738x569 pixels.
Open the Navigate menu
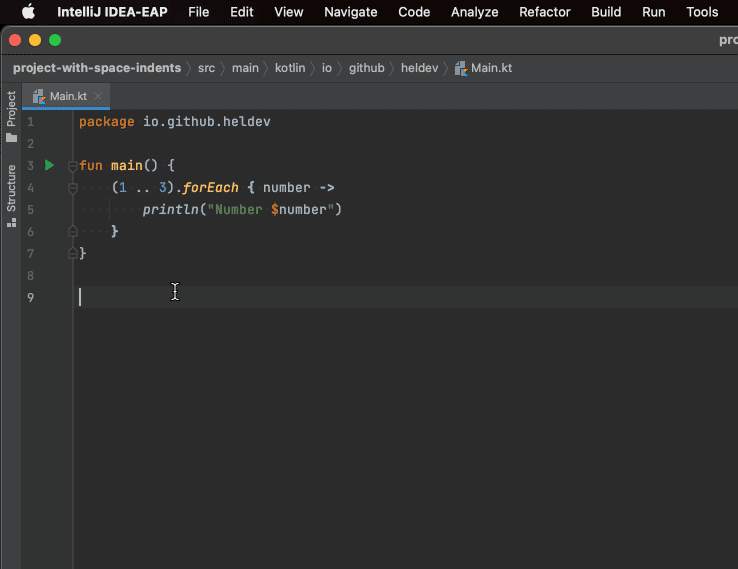coord(351,12)
